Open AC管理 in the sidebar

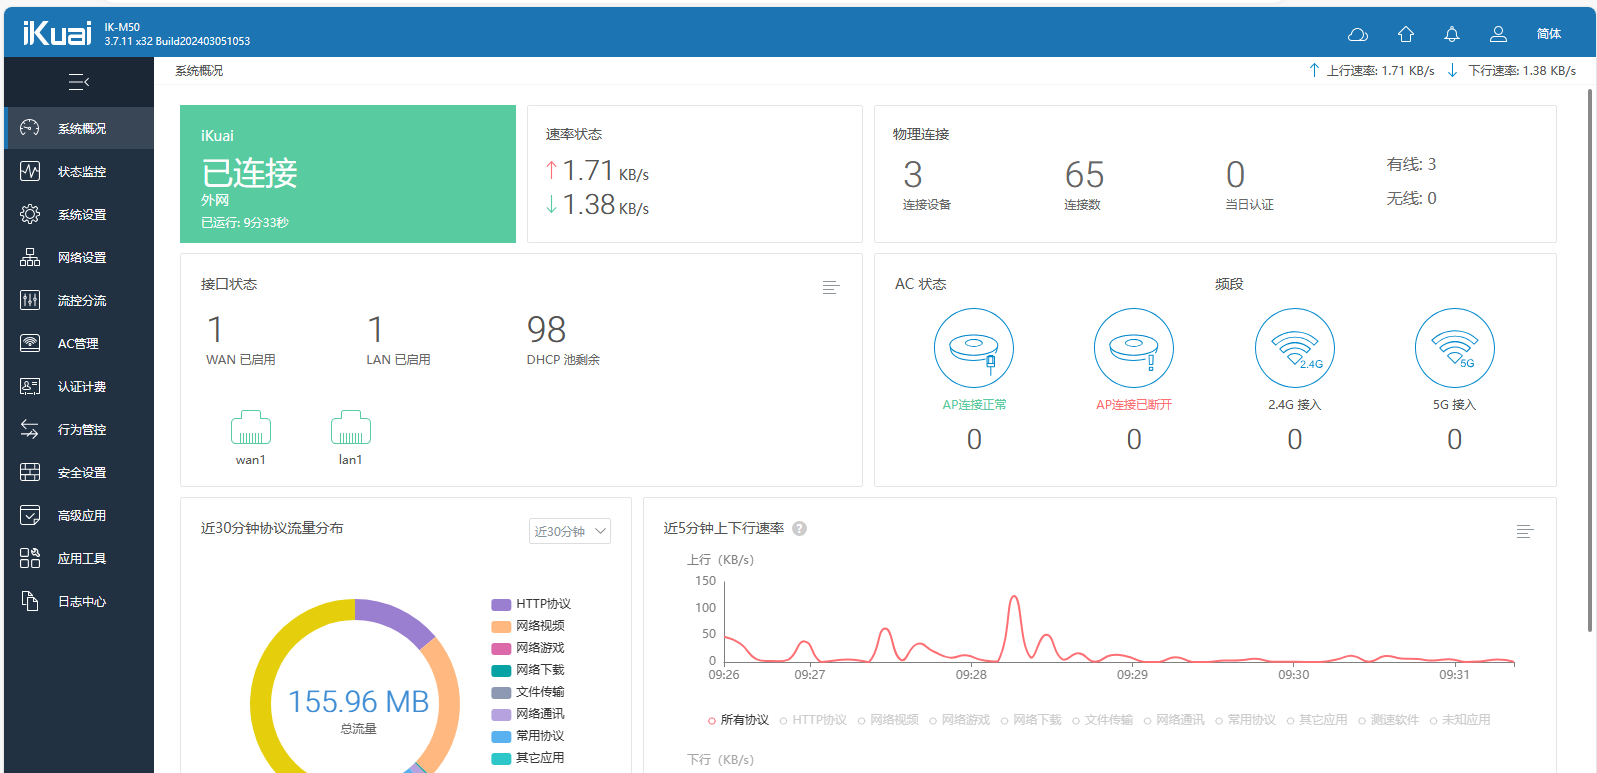[x=79, y=343]
